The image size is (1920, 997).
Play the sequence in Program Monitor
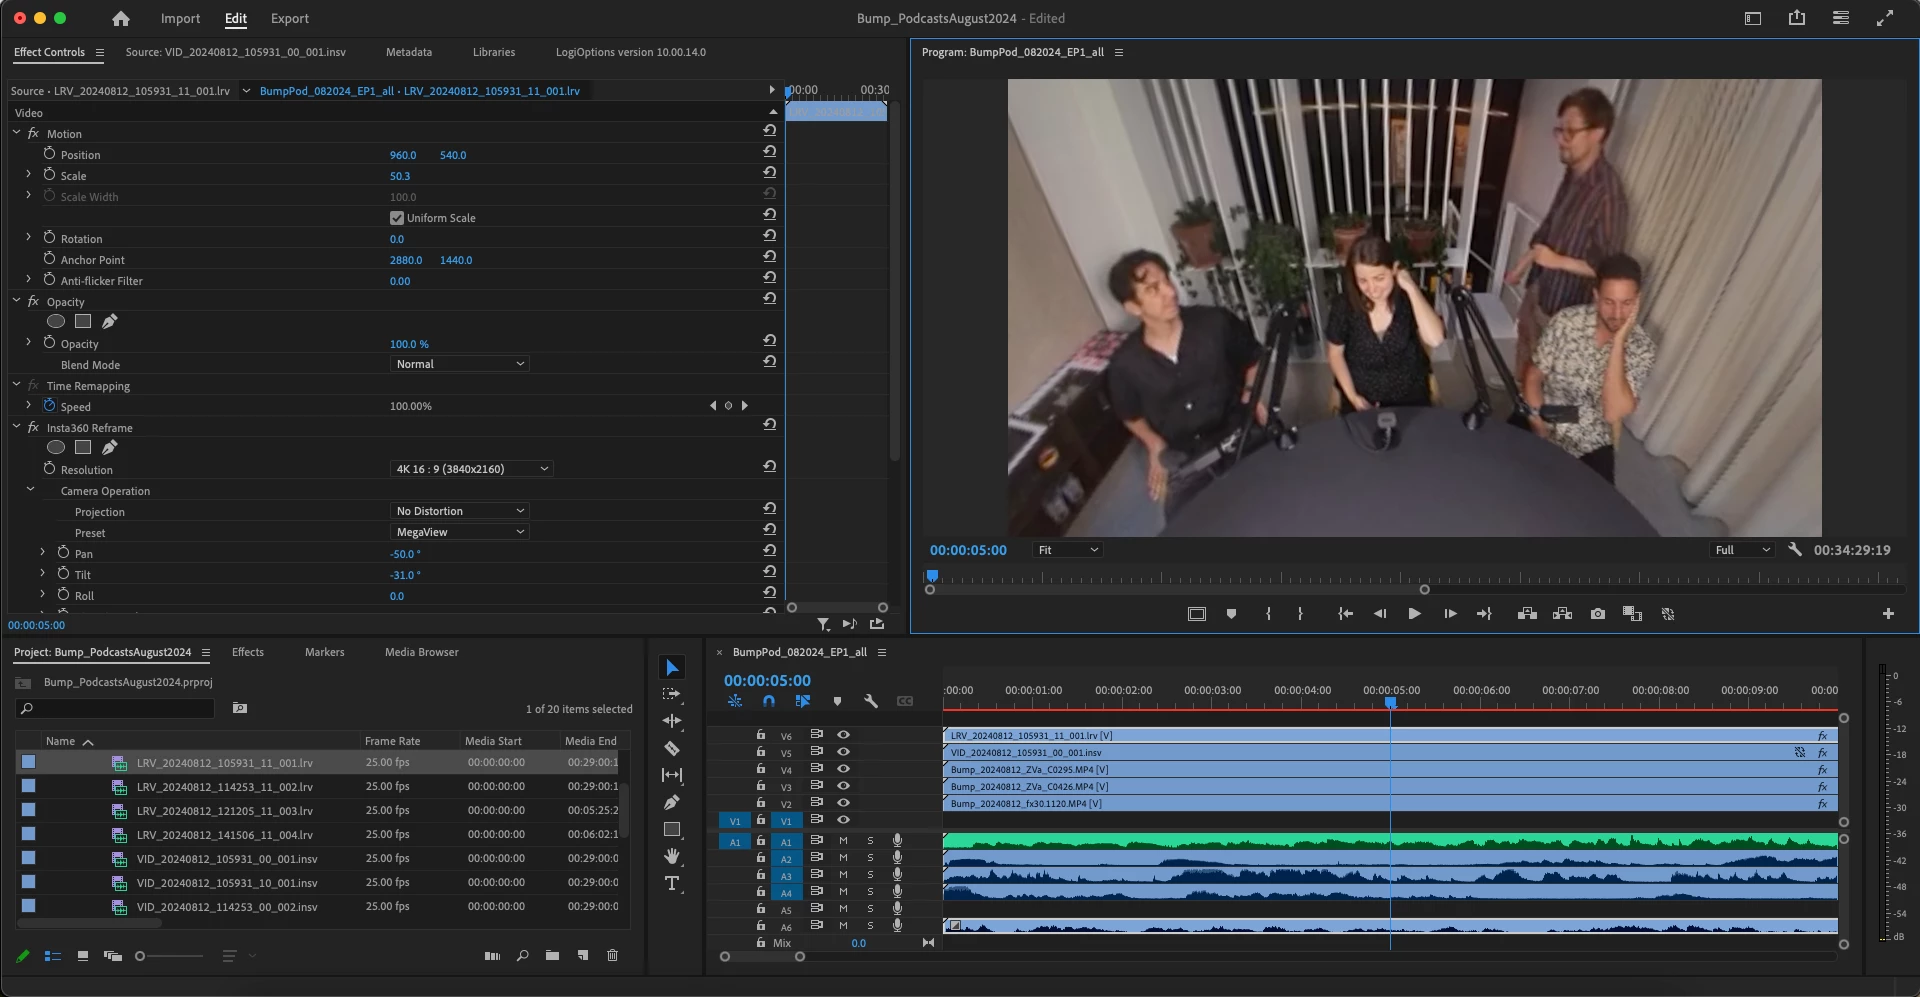pyautogui.click(x=1414, y=614)
